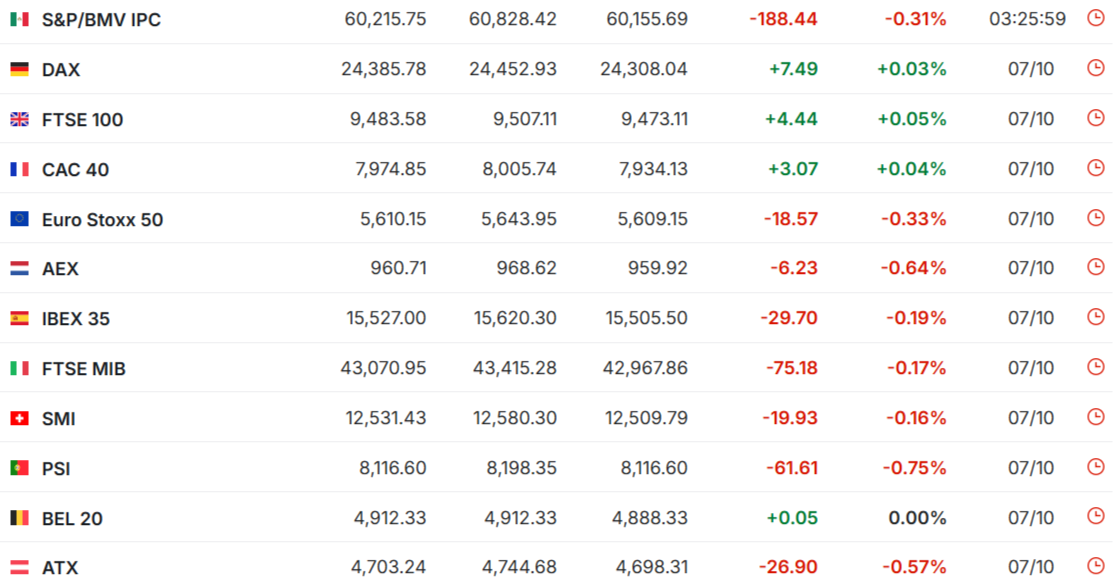Click the German flag icon beside DAX
Screen dimensions: 1115x588
click(19, 69)
